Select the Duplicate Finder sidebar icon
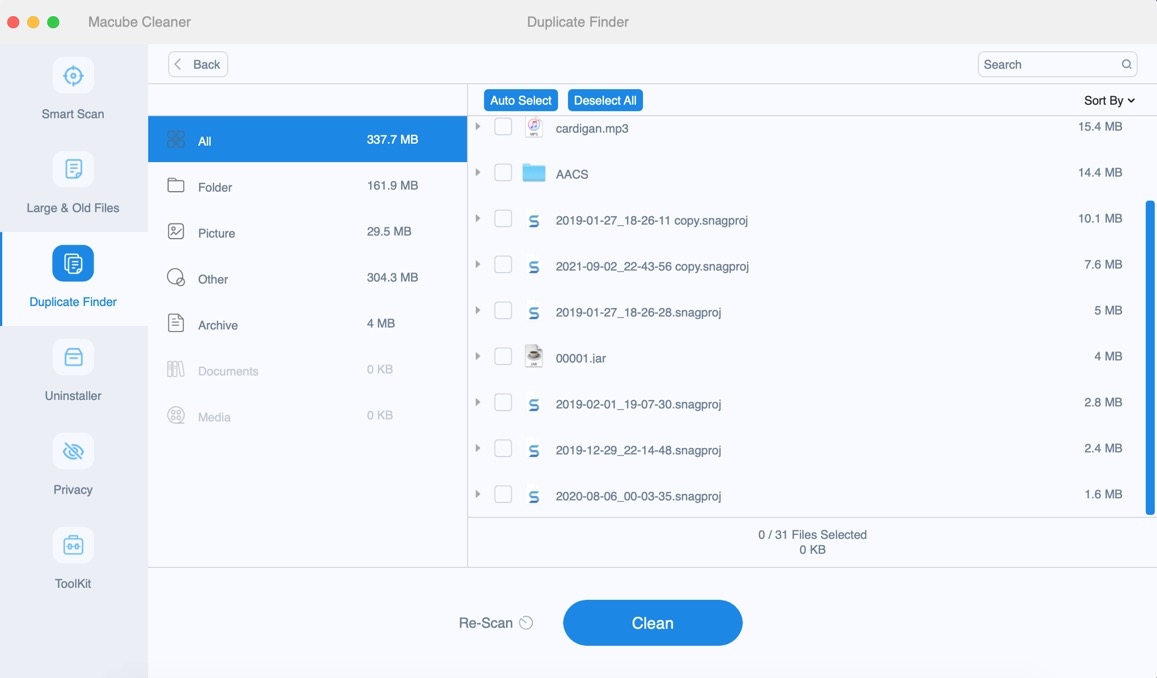 [x=73, y=263]
